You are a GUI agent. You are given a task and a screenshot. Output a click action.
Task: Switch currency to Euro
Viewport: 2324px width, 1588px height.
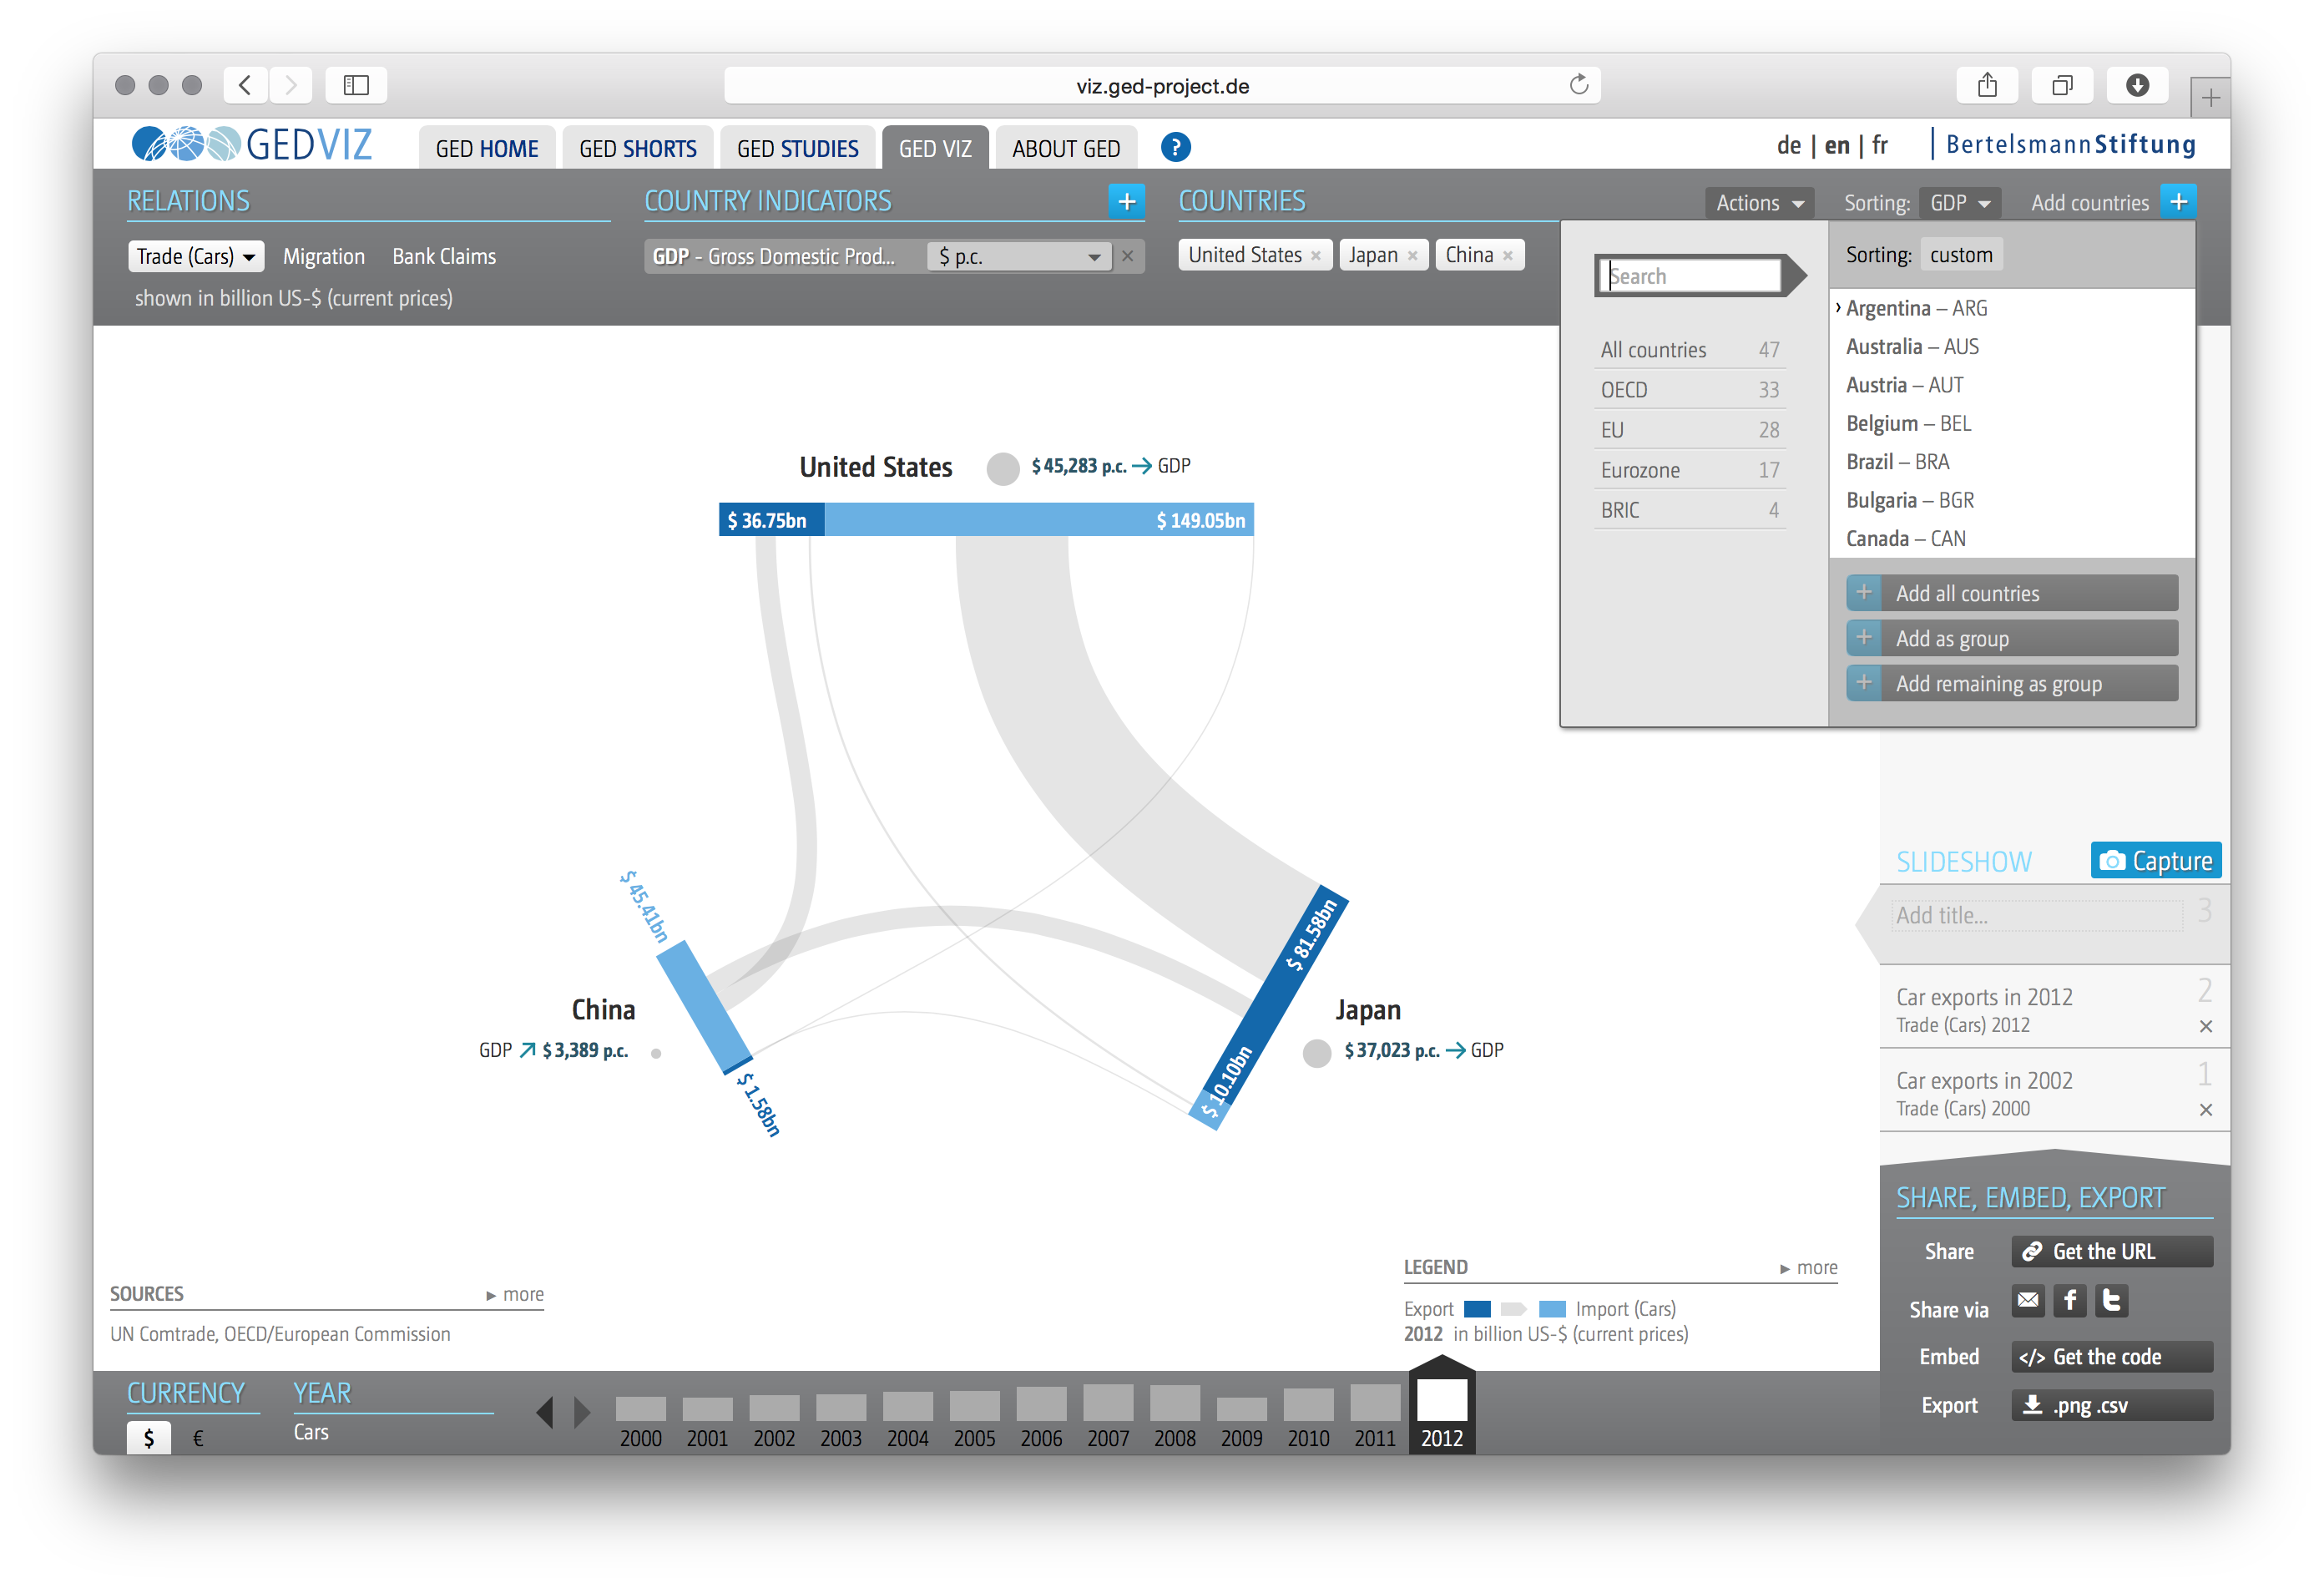click(198, 1438)
